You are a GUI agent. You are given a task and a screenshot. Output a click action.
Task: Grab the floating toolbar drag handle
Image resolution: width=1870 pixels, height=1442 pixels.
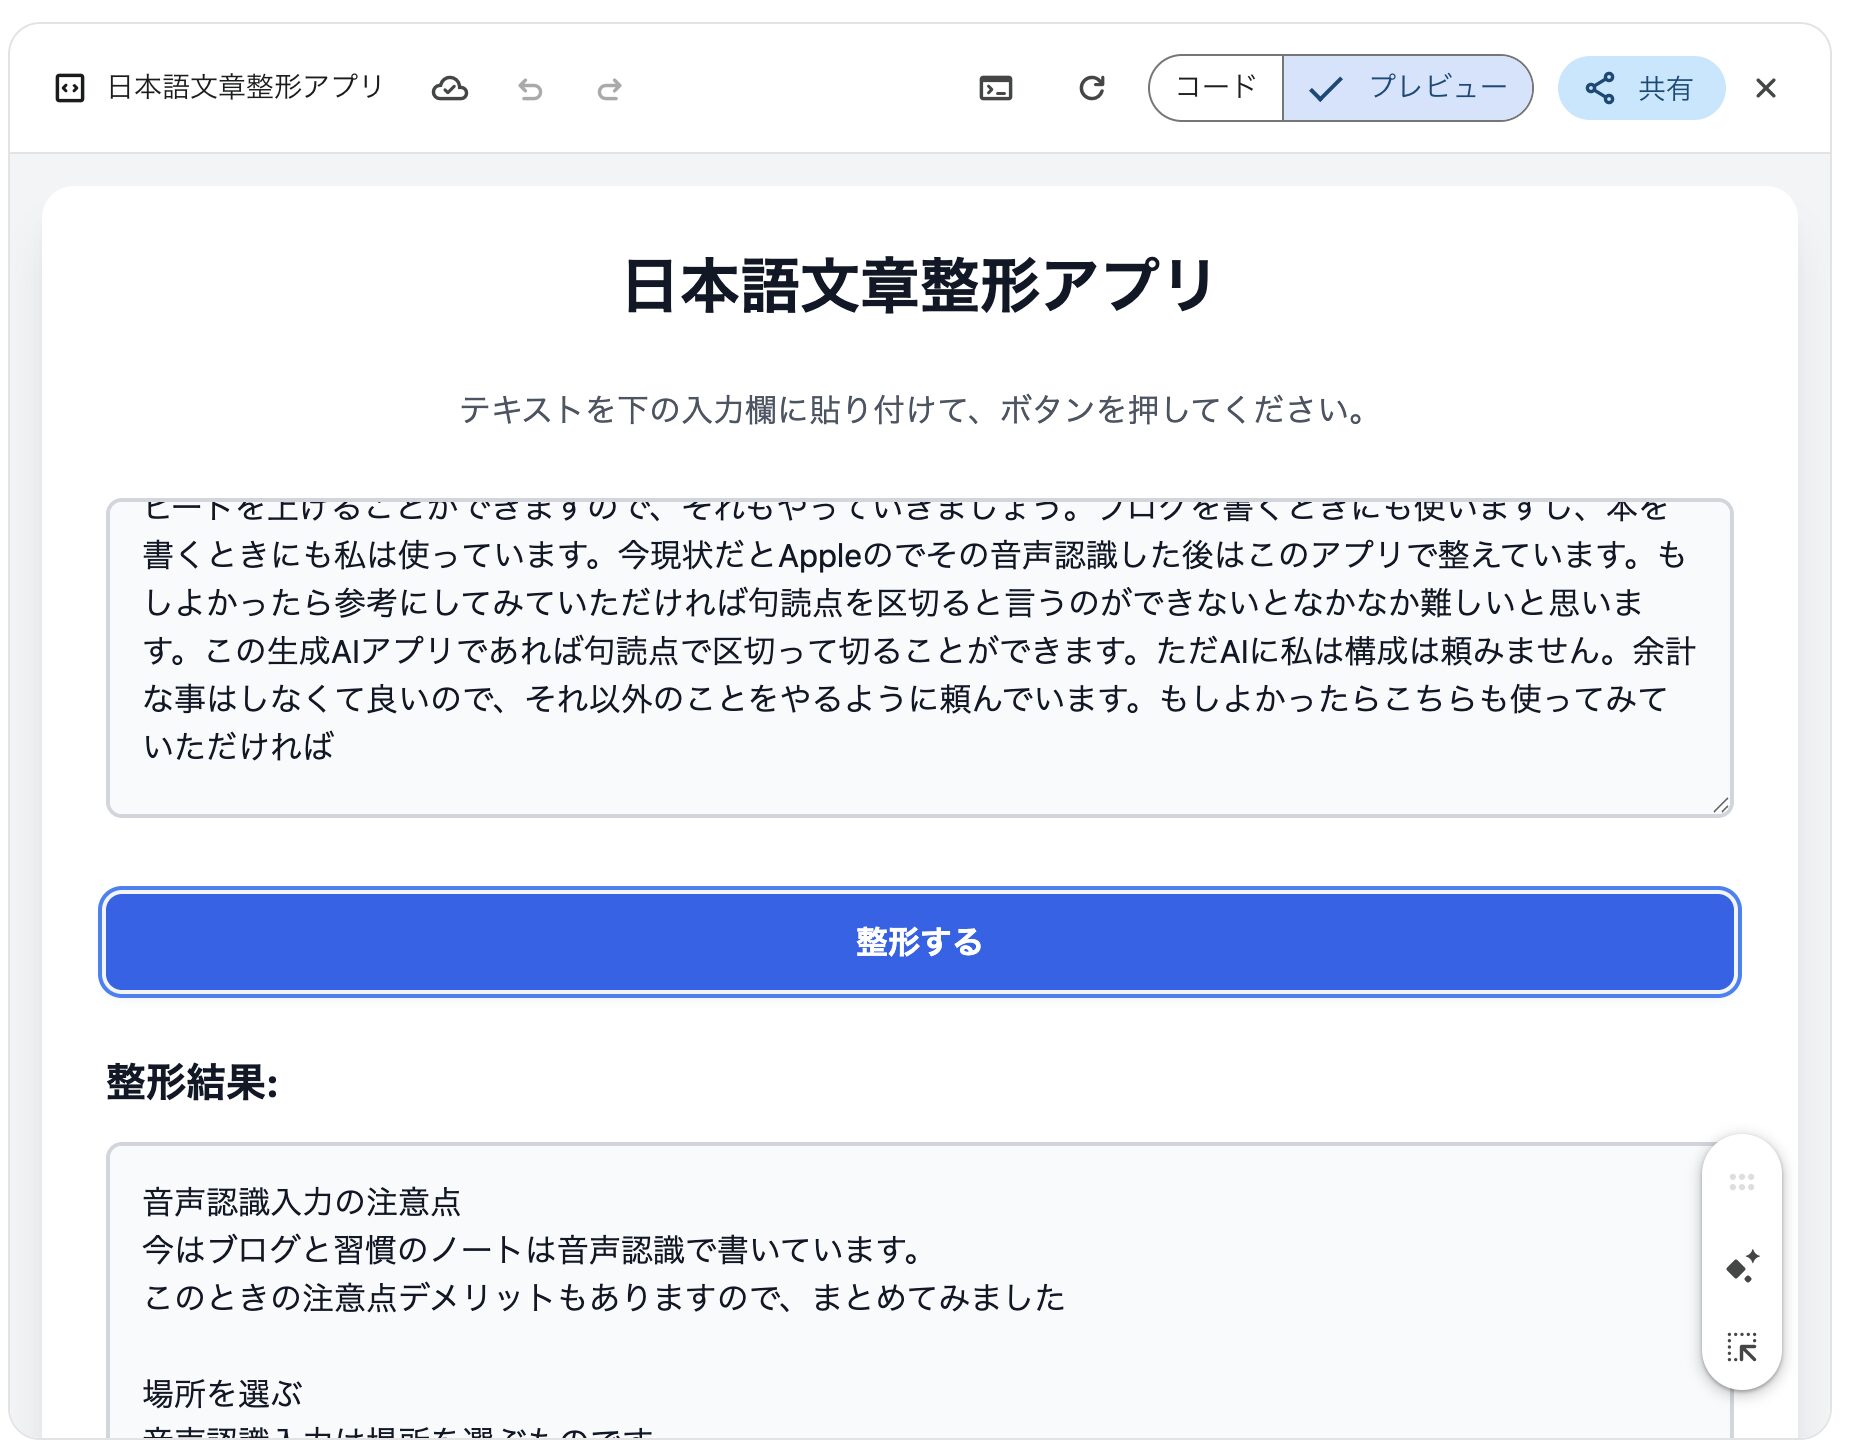pyautogui.click(x=1741, y=1182)
